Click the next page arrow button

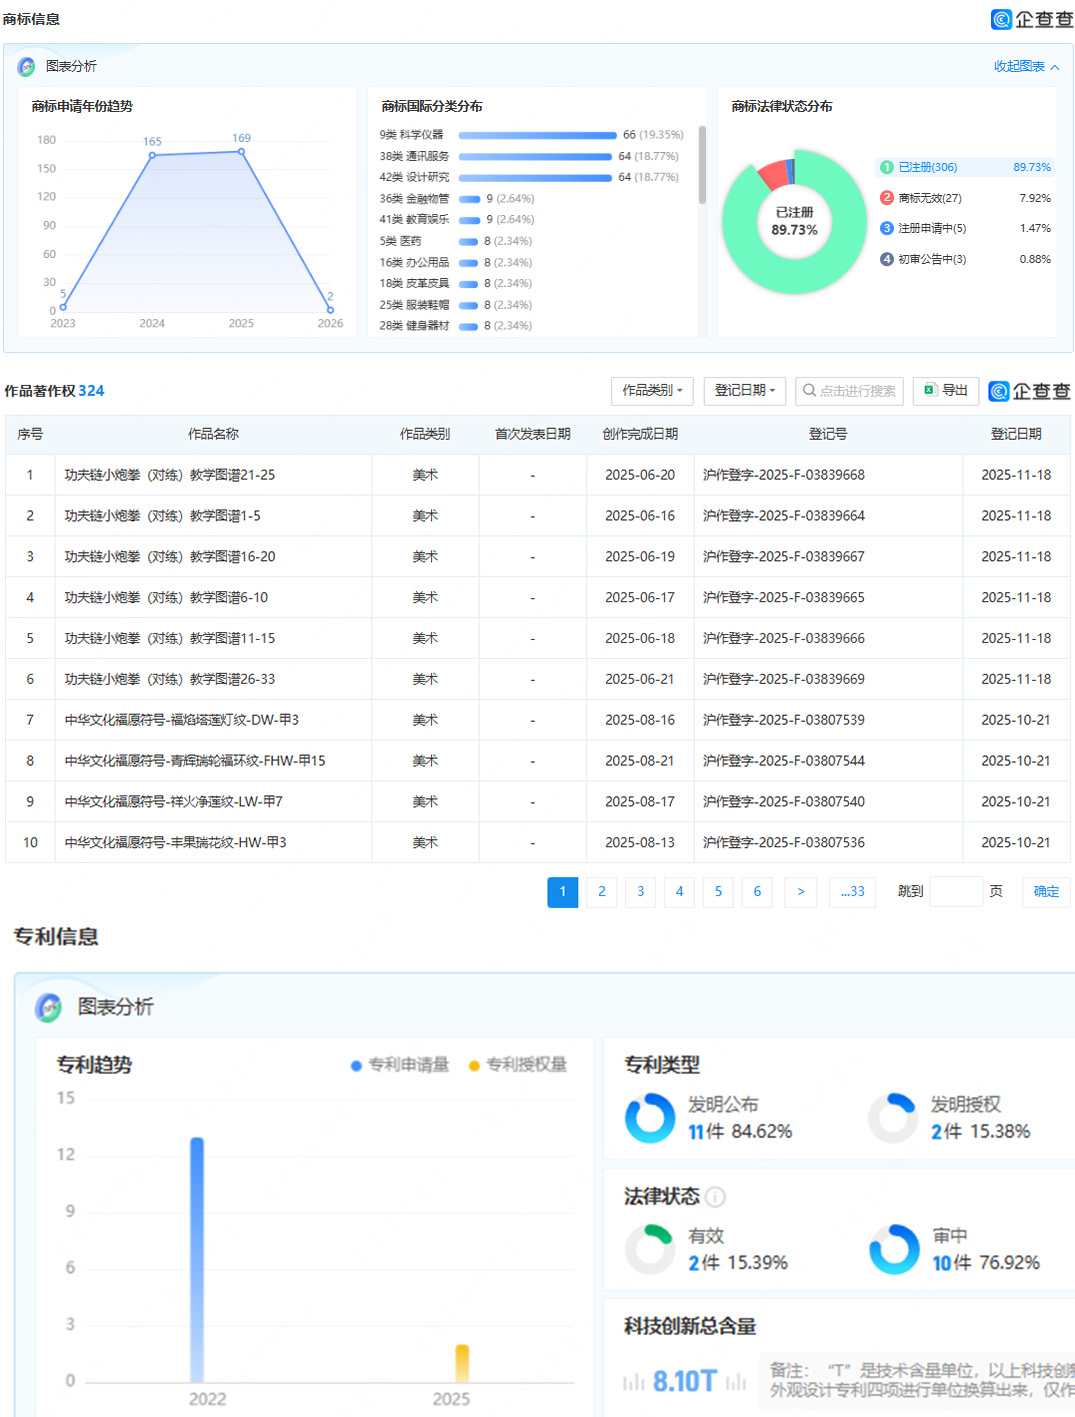point(800,892)
